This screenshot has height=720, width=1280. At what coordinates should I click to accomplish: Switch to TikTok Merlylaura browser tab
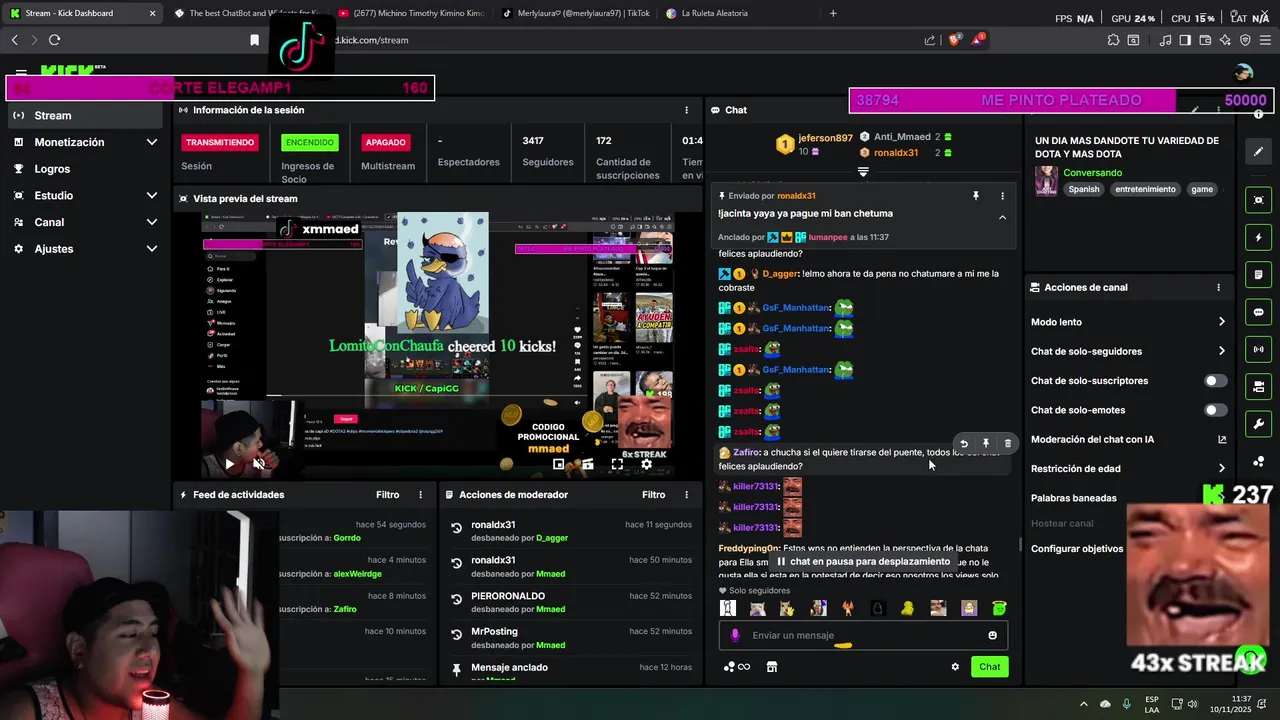[x=575, y=13]
